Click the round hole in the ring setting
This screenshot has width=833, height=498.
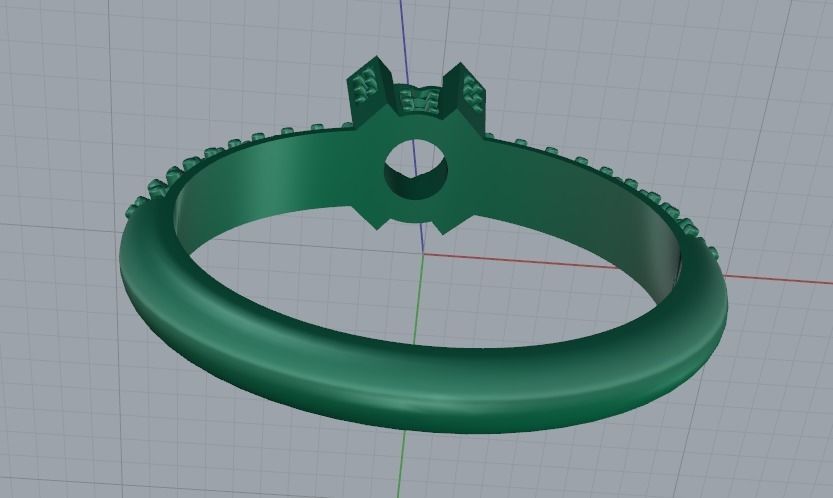(416, 168)
